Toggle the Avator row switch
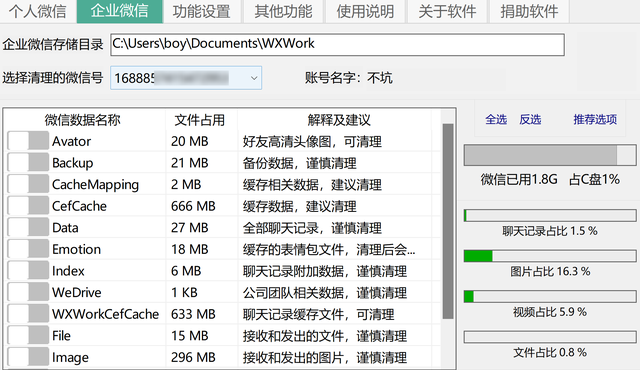Image resolution: width=640 pixels, height=370 pixels. (28, 141)
